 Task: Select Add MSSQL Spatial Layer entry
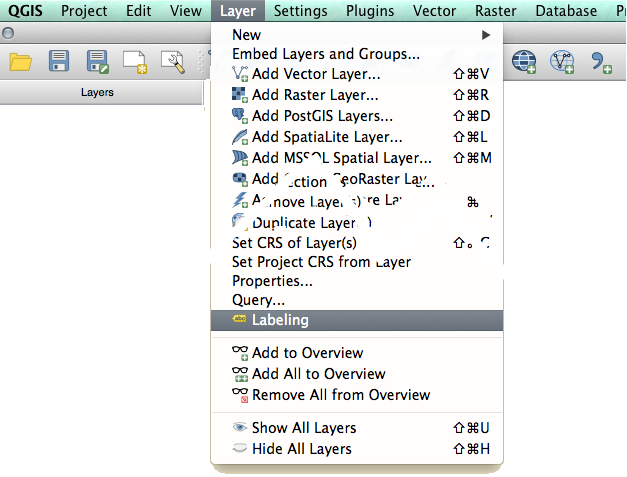coord(357,158)
